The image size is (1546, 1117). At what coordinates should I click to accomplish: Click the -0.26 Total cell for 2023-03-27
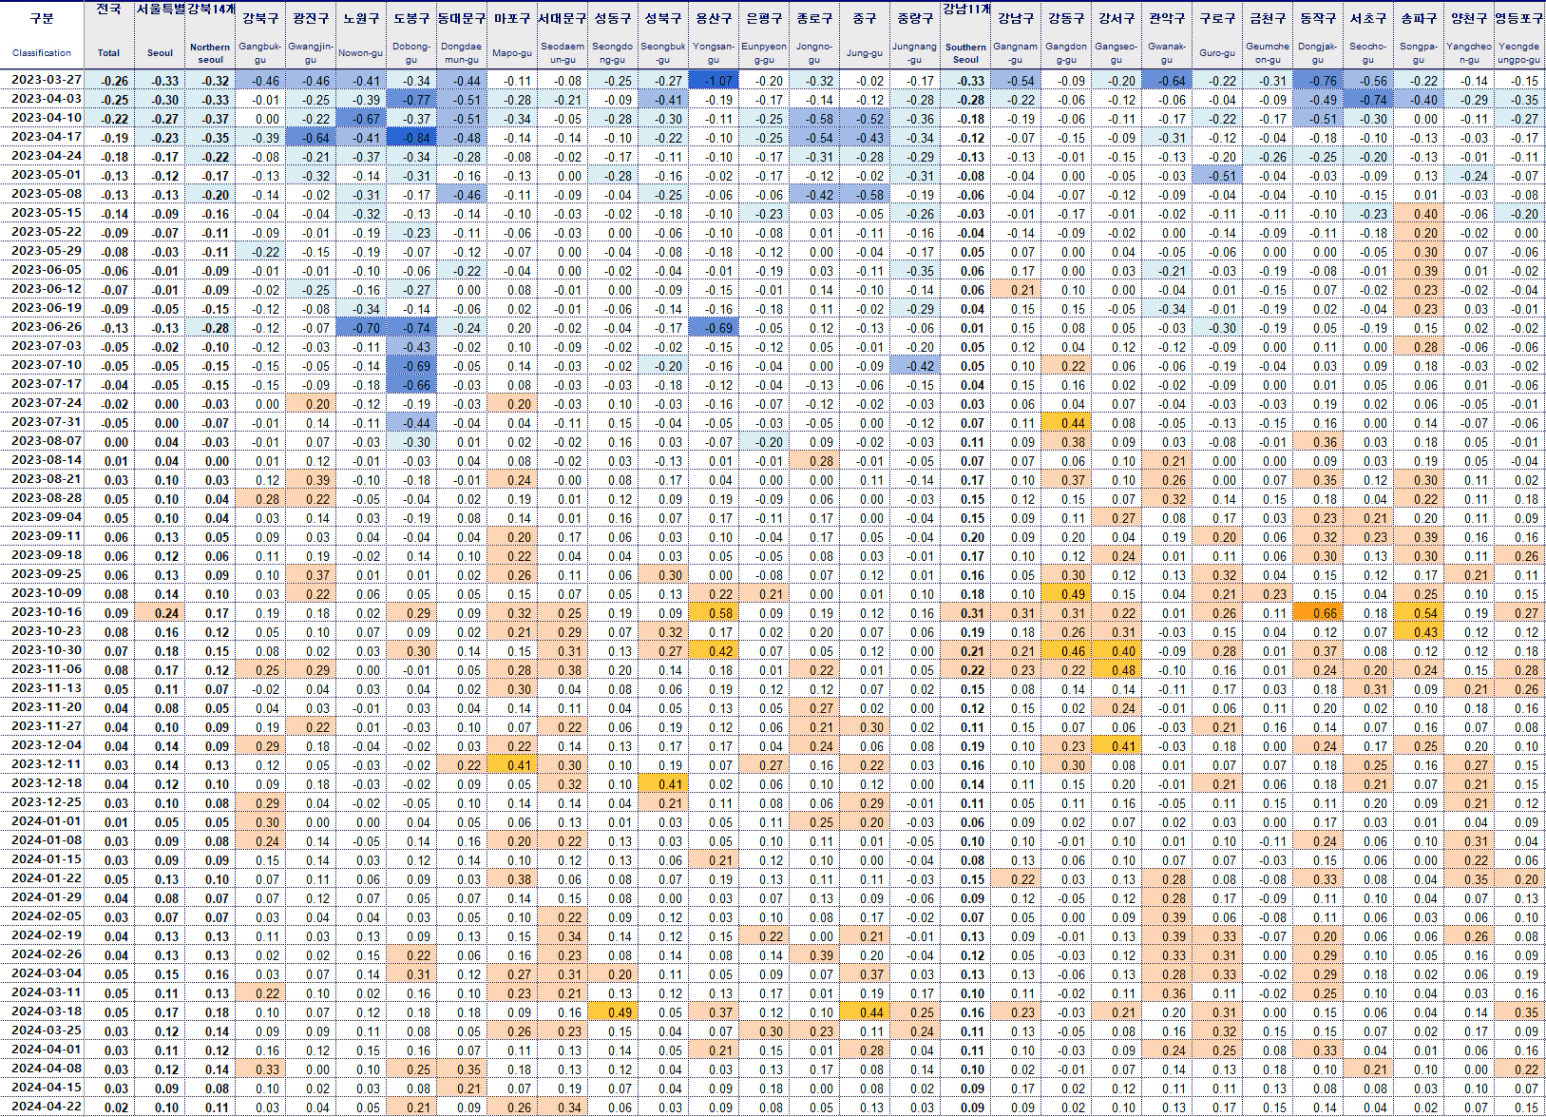coord(108,81)
